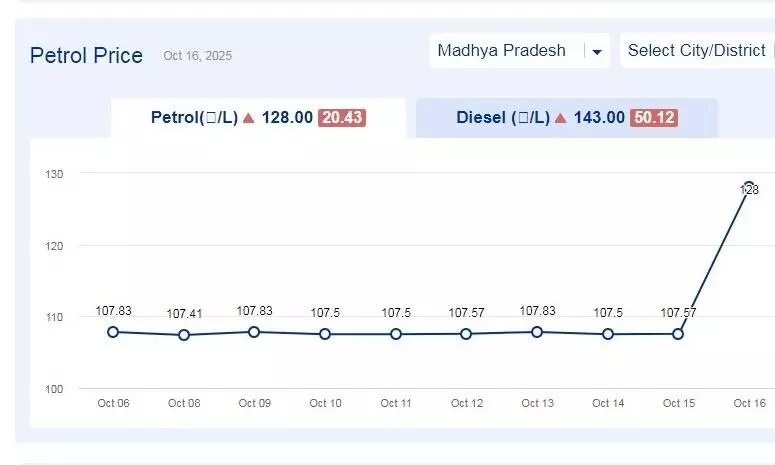The height and width of the screenshot is (465, 775).
Task: Switch to the Petrol price tab
Action: click(x=258, y=118)
